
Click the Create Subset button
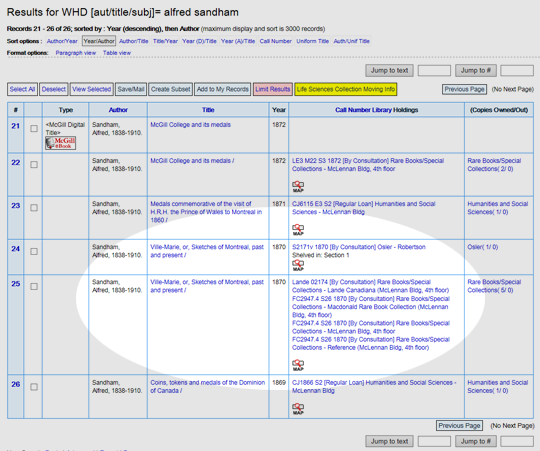click(170, 89)
